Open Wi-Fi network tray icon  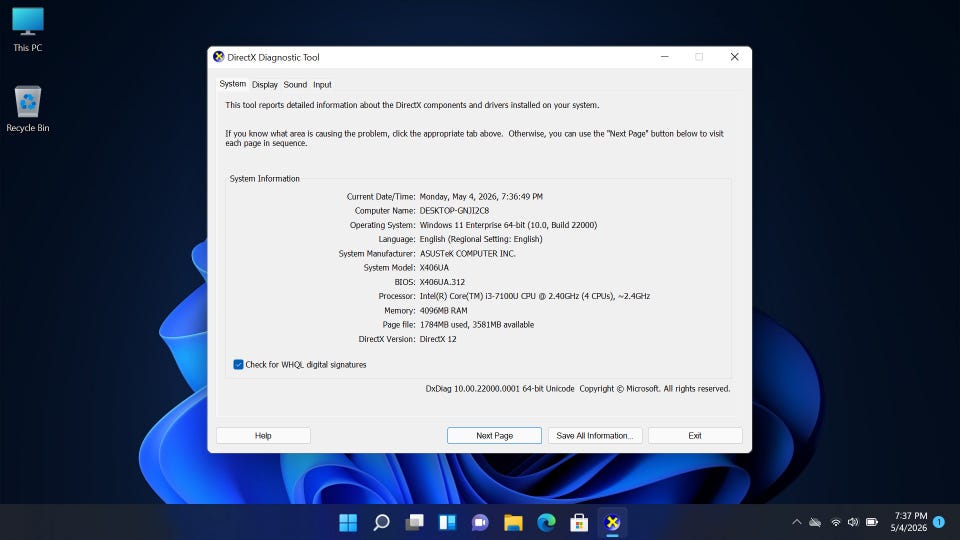pos(836,522)
